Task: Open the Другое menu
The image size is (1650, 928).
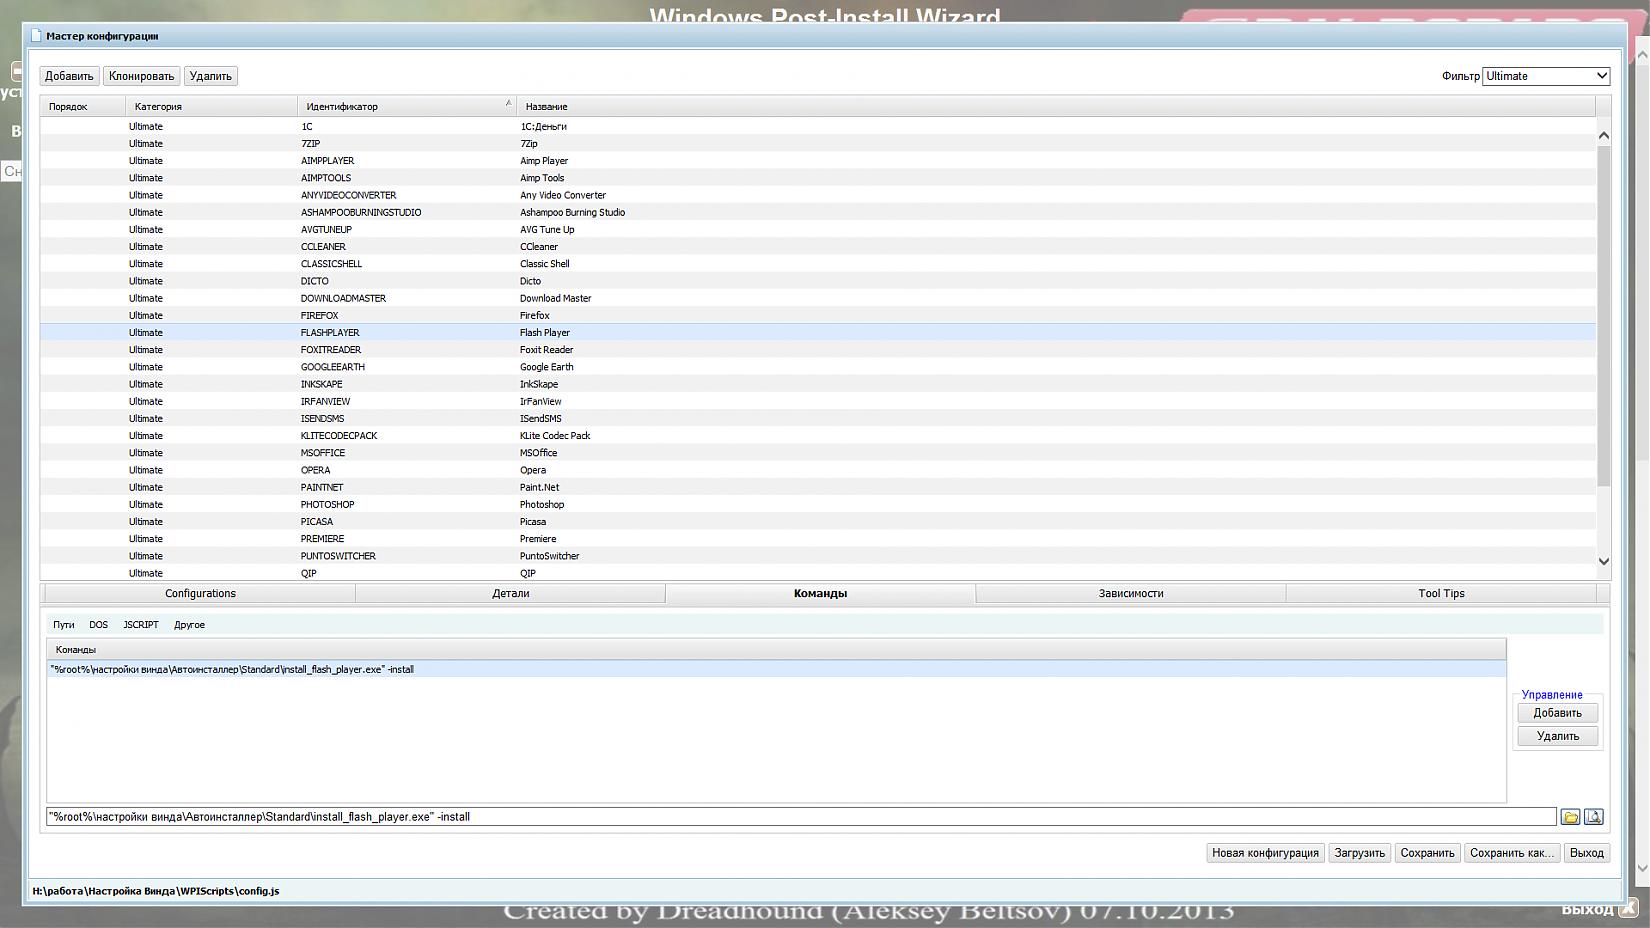Action: [x=189, y=625]
